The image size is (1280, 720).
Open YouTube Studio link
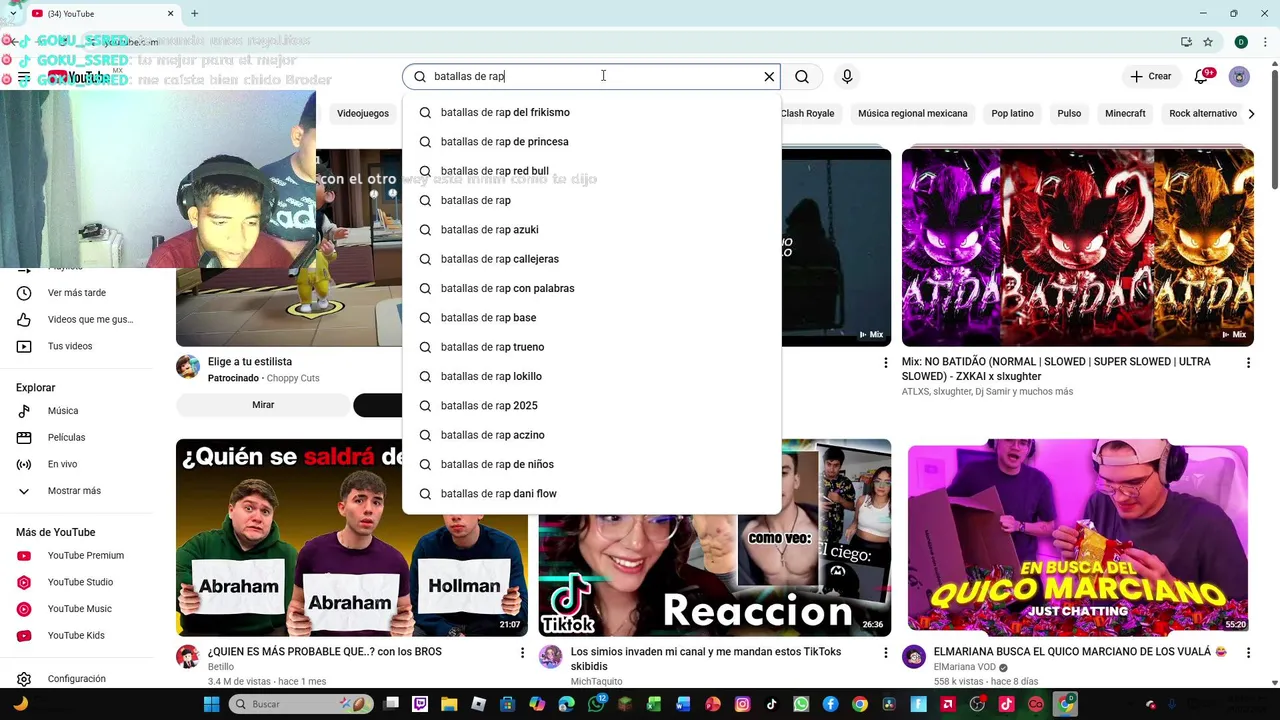(x=78, y=583)
